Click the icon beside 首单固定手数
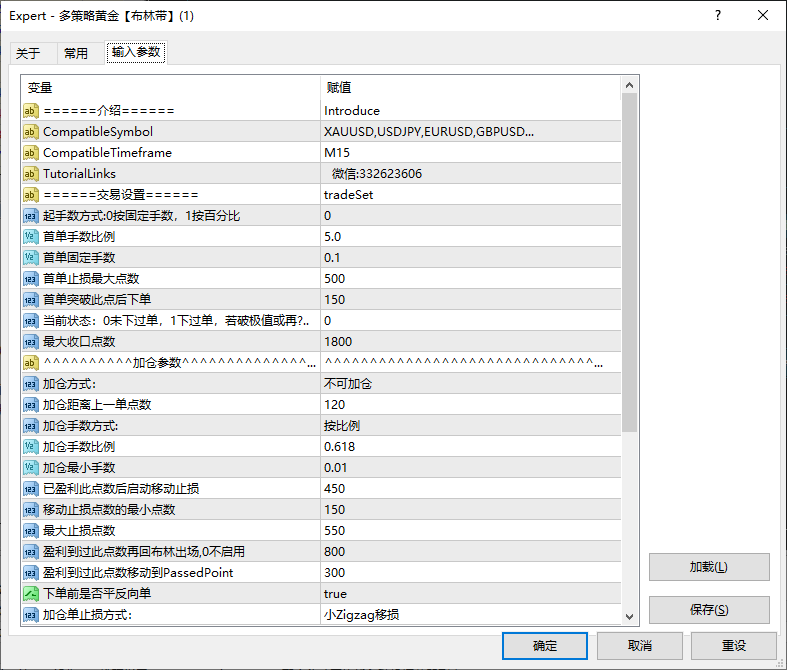 tap(31, 258)
